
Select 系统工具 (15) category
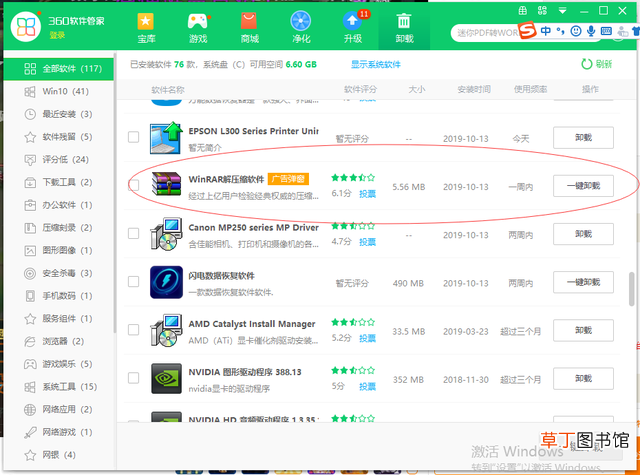(x=58, y=387)
